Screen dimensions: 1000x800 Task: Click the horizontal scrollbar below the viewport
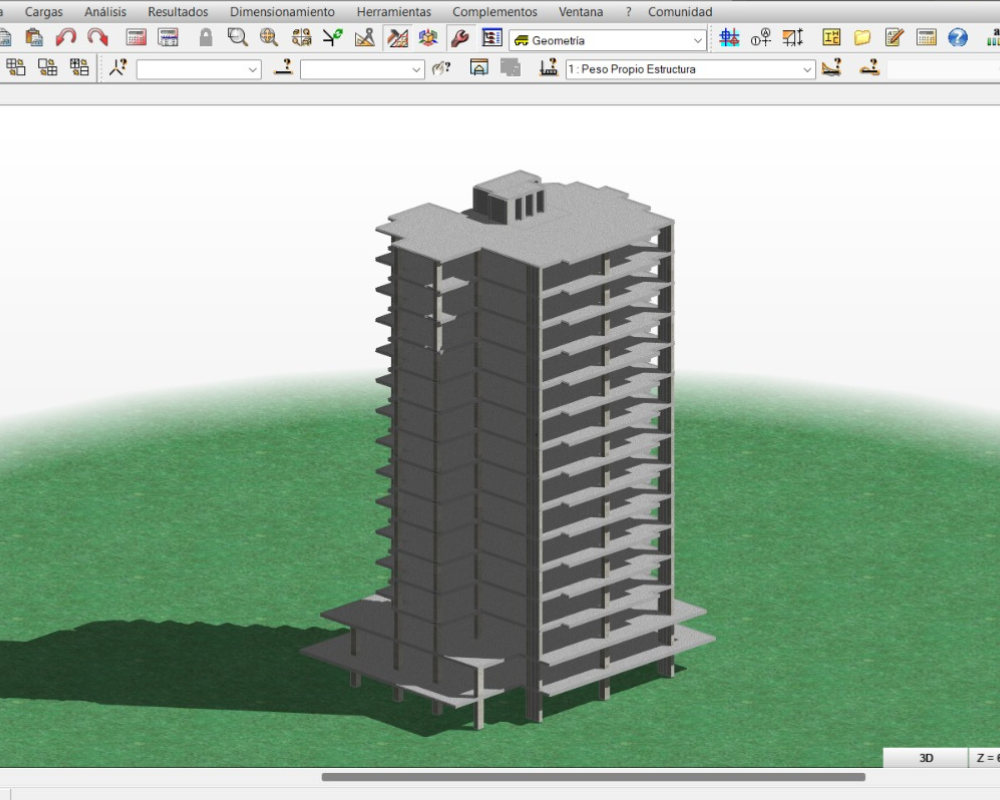coord(593,777)
